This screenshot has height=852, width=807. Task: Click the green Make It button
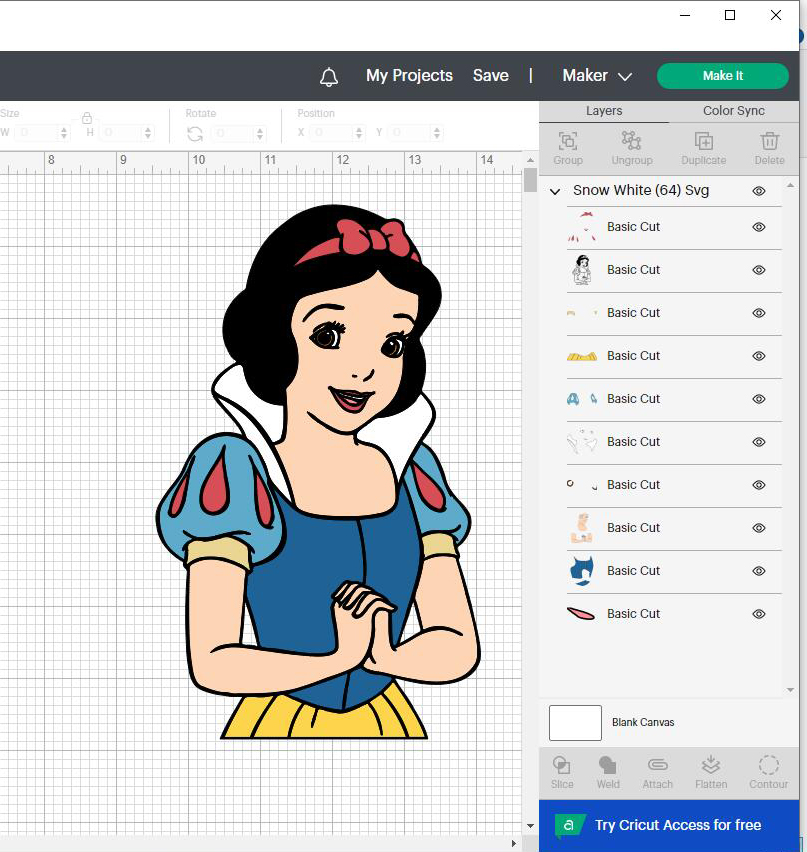click(x=723, y=76)
